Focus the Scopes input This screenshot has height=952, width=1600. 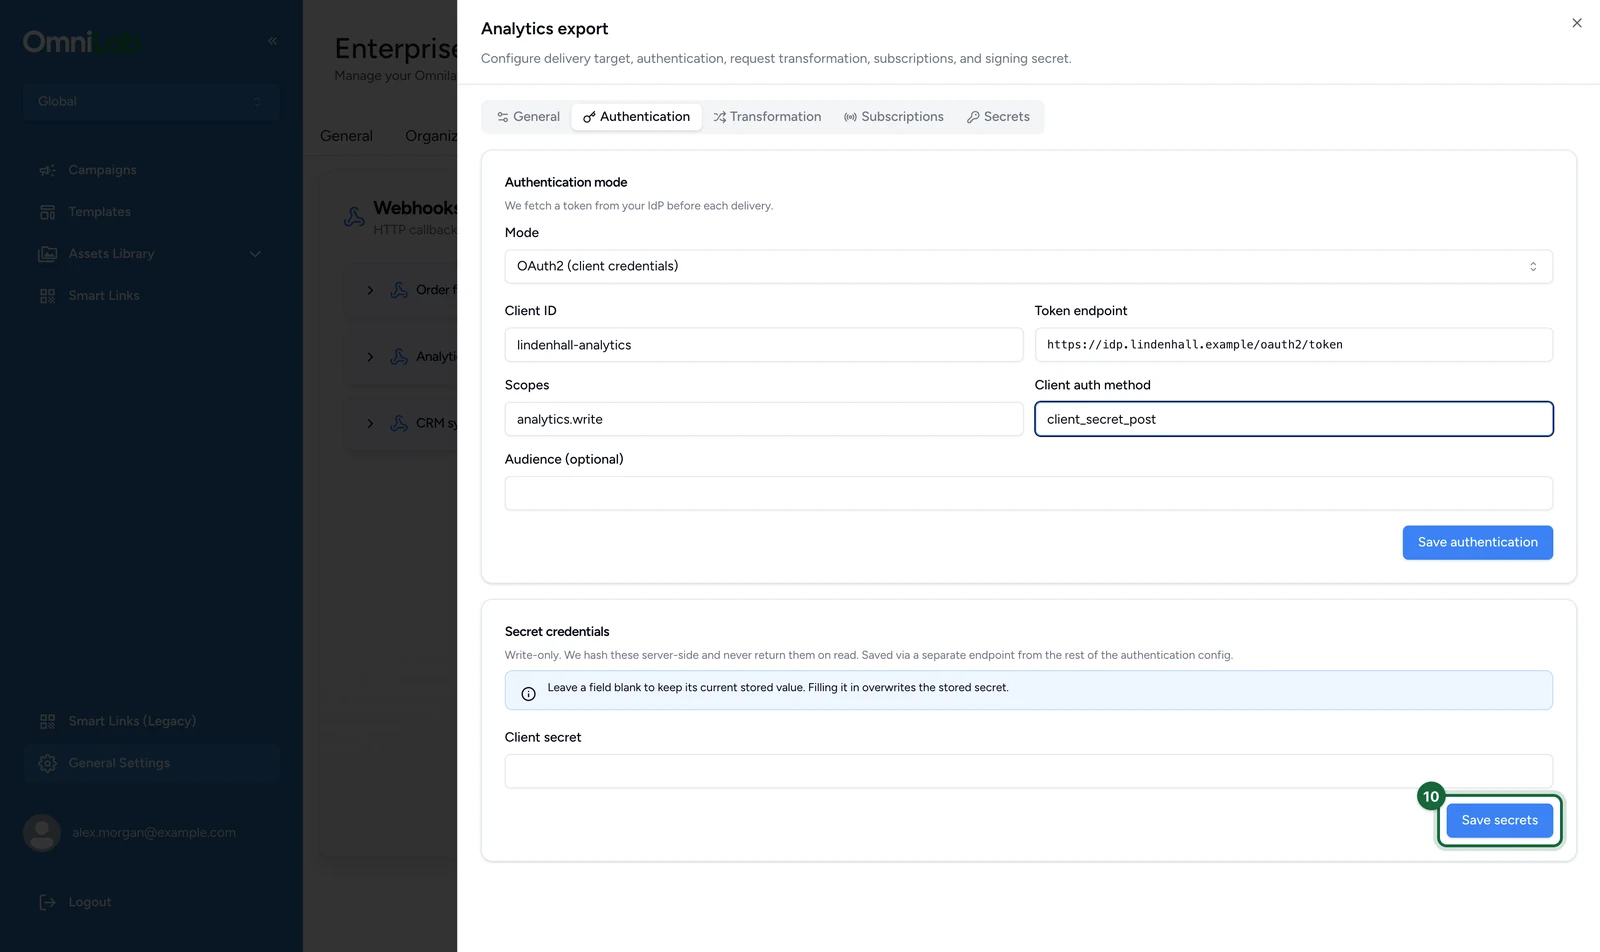click(764, 419)
